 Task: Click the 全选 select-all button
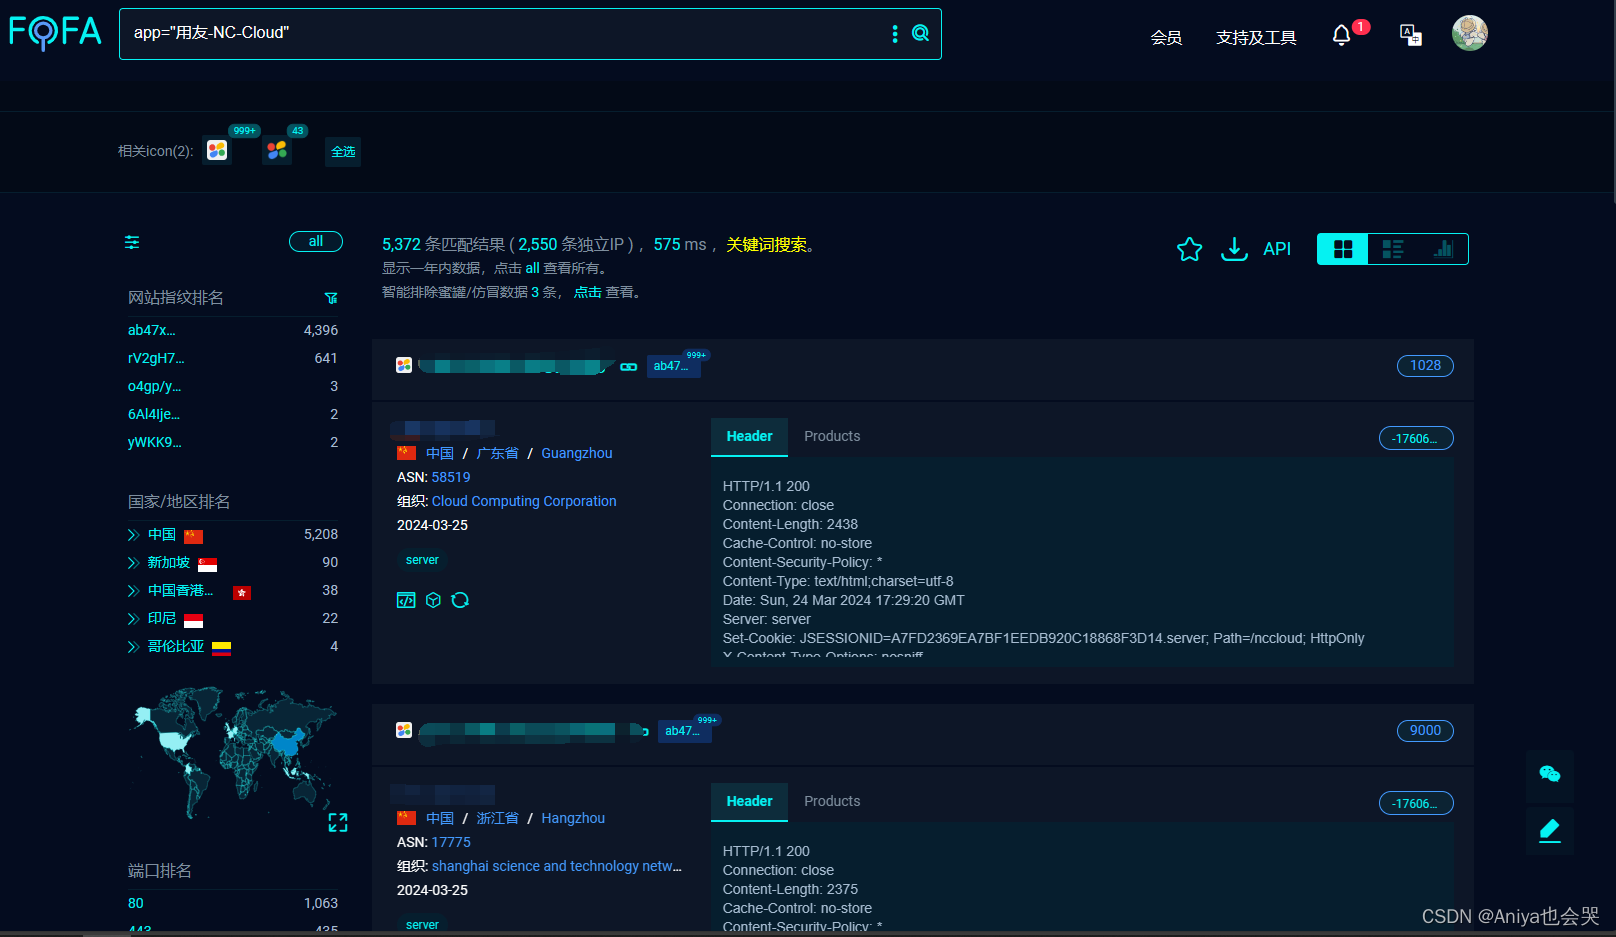coord(343,152)
